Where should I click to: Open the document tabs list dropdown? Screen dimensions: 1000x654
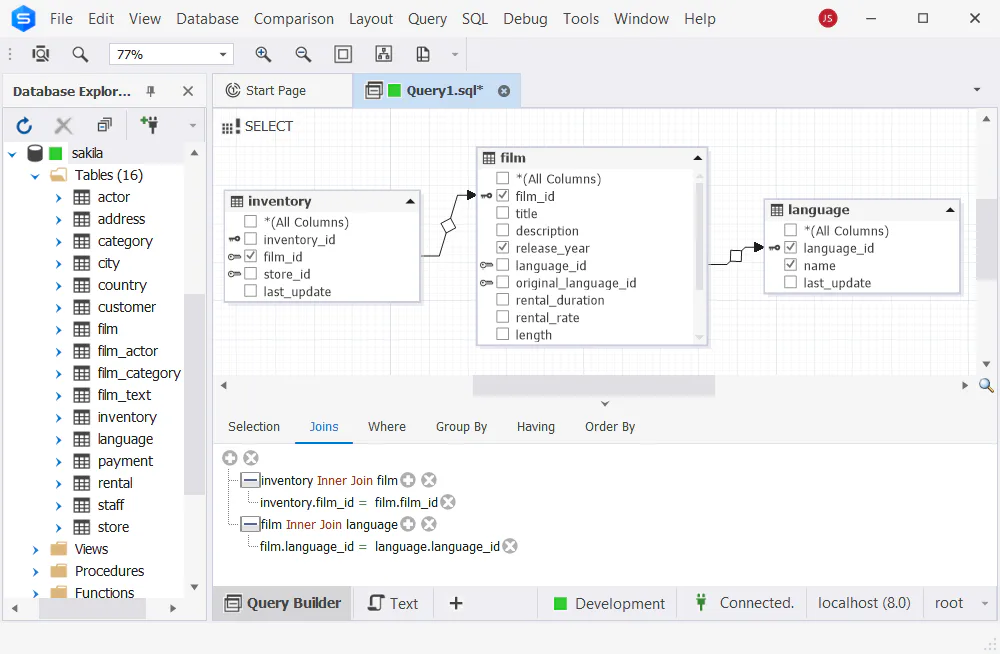[x=976, y=90]
